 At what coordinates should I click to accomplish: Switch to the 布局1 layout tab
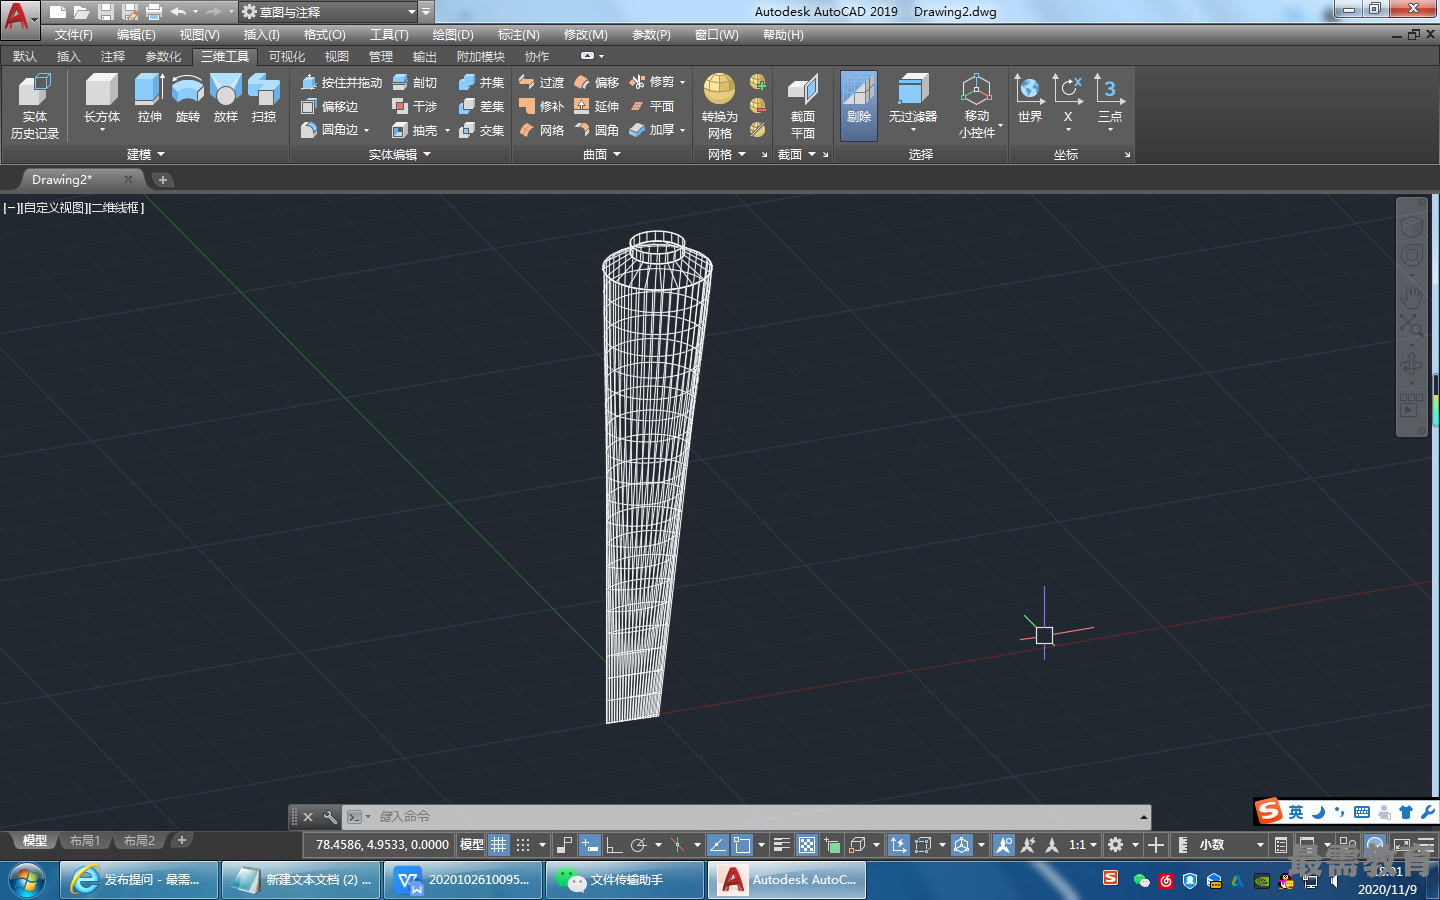click(85, 841)
